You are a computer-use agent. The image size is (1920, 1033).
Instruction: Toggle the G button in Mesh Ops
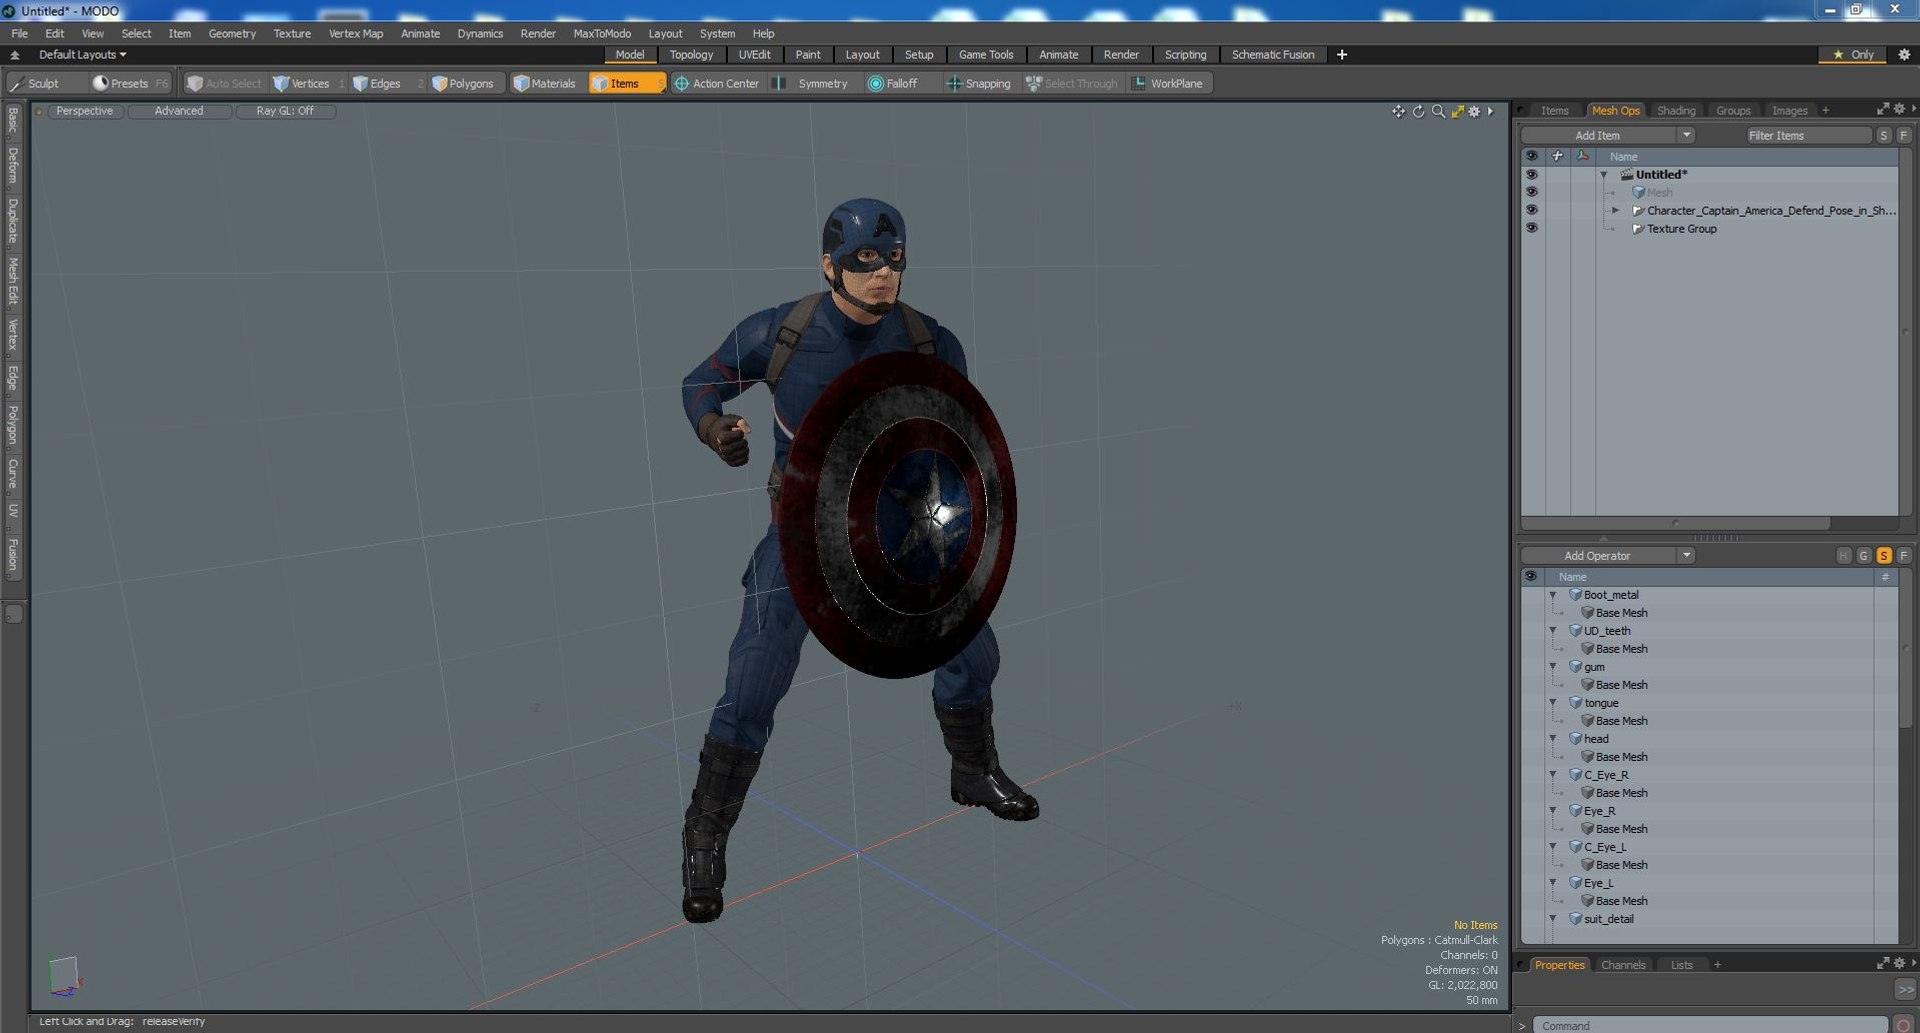point(1864,556)
